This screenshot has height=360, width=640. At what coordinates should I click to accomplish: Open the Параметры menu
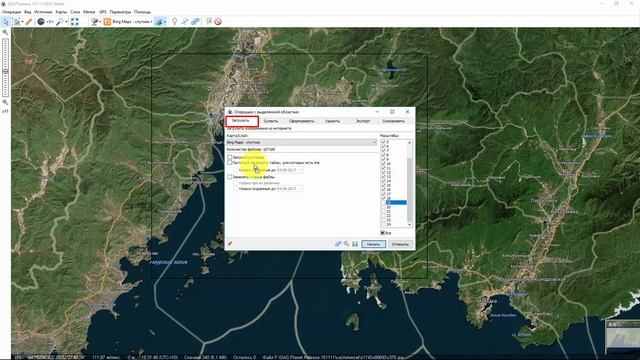[x=120, y=12]
